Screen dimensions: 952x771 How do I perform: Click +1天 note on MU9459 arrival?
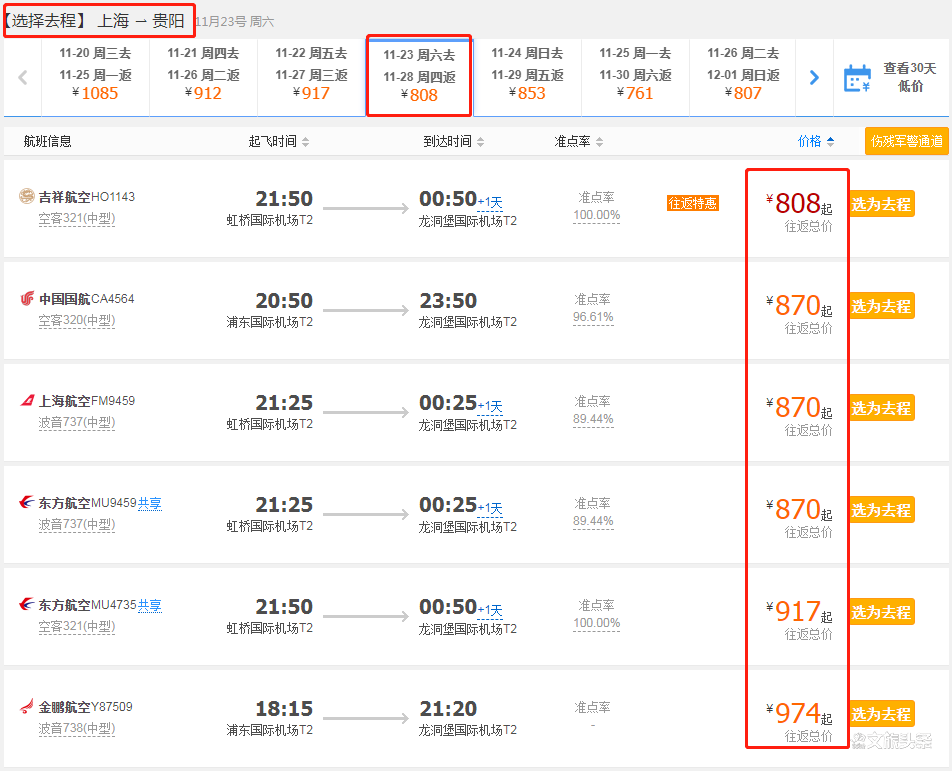click(490, 508)
